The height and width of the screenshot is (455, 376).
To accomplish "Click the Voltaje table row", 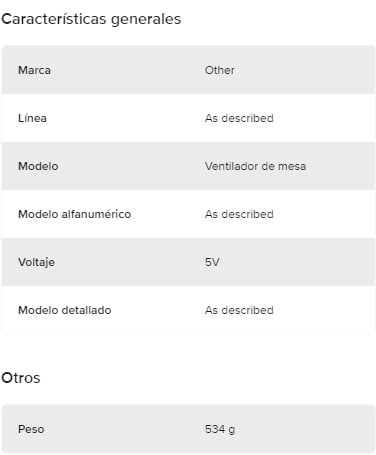I will coord(188,262).
